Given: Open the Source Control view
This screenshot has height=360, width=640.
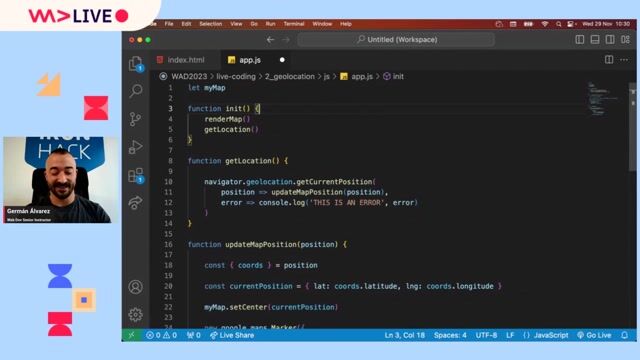Looking at the screenshot, I should 136,119.
